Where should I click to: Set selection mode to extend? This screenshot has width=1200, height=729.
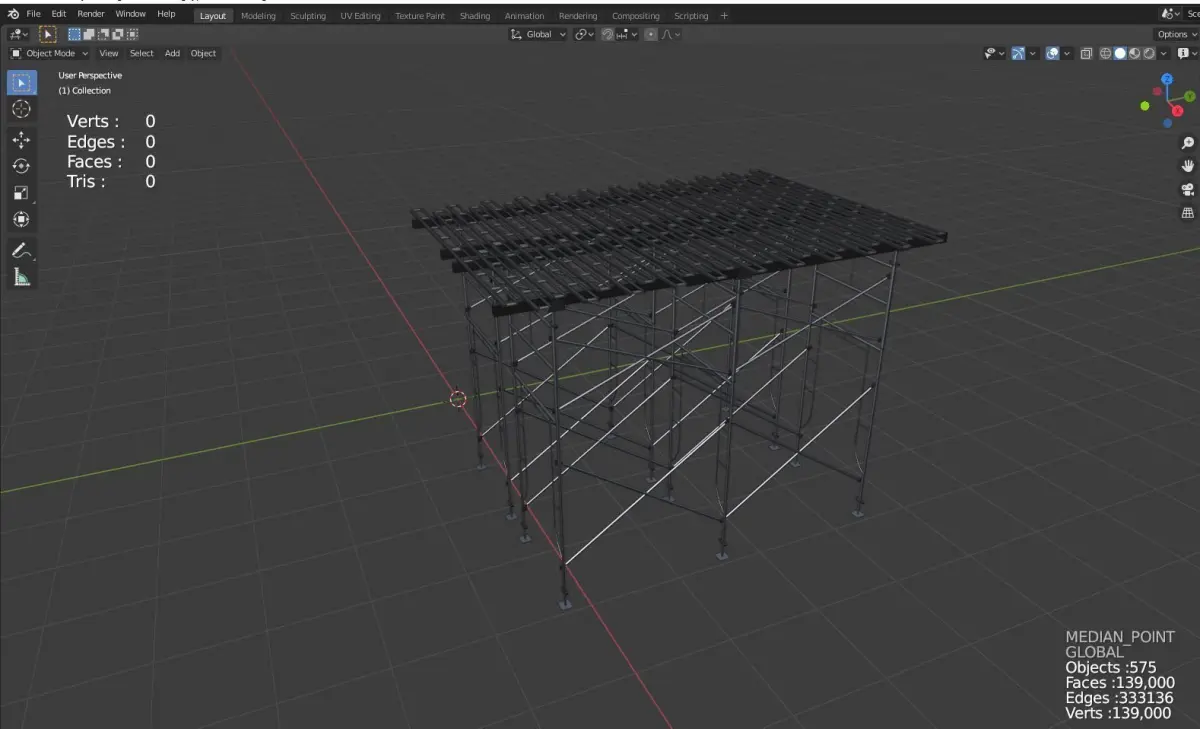point(88,34)
